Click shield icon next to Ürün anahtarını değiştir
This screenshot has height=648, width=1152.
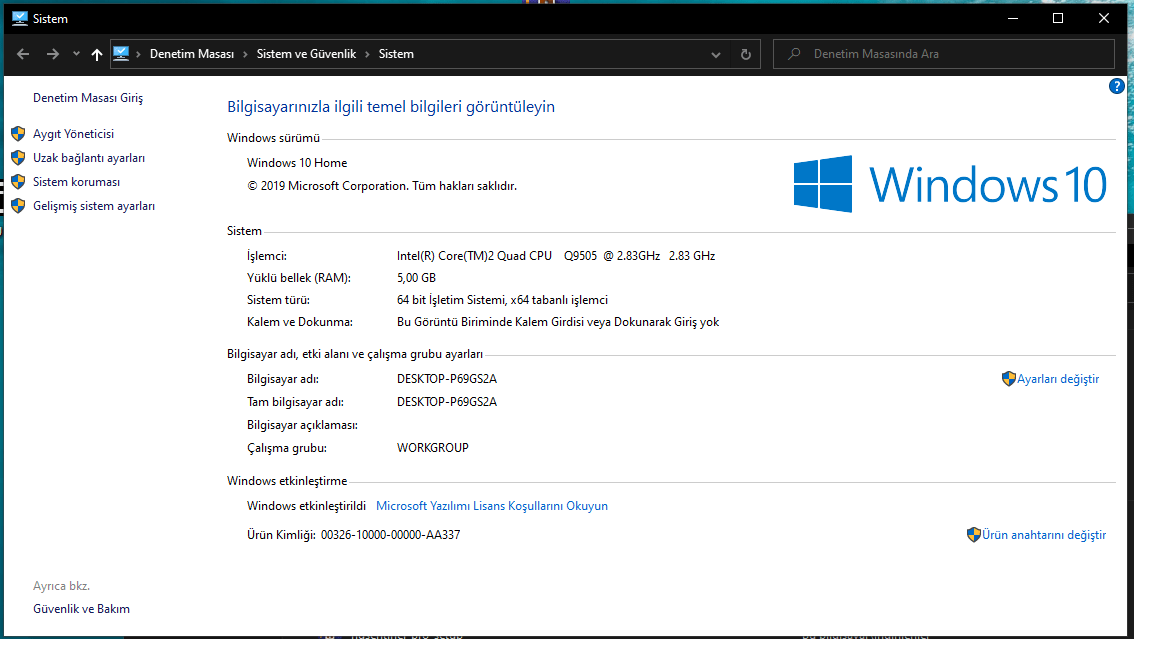coord(973,535)
